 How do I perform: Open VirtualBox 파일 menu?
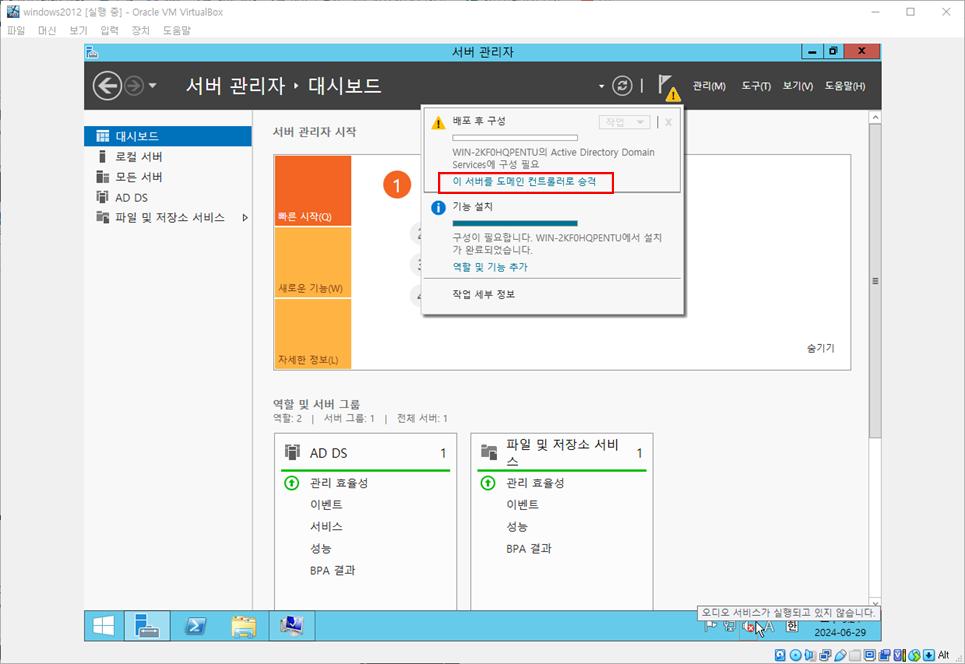point(16,30)
